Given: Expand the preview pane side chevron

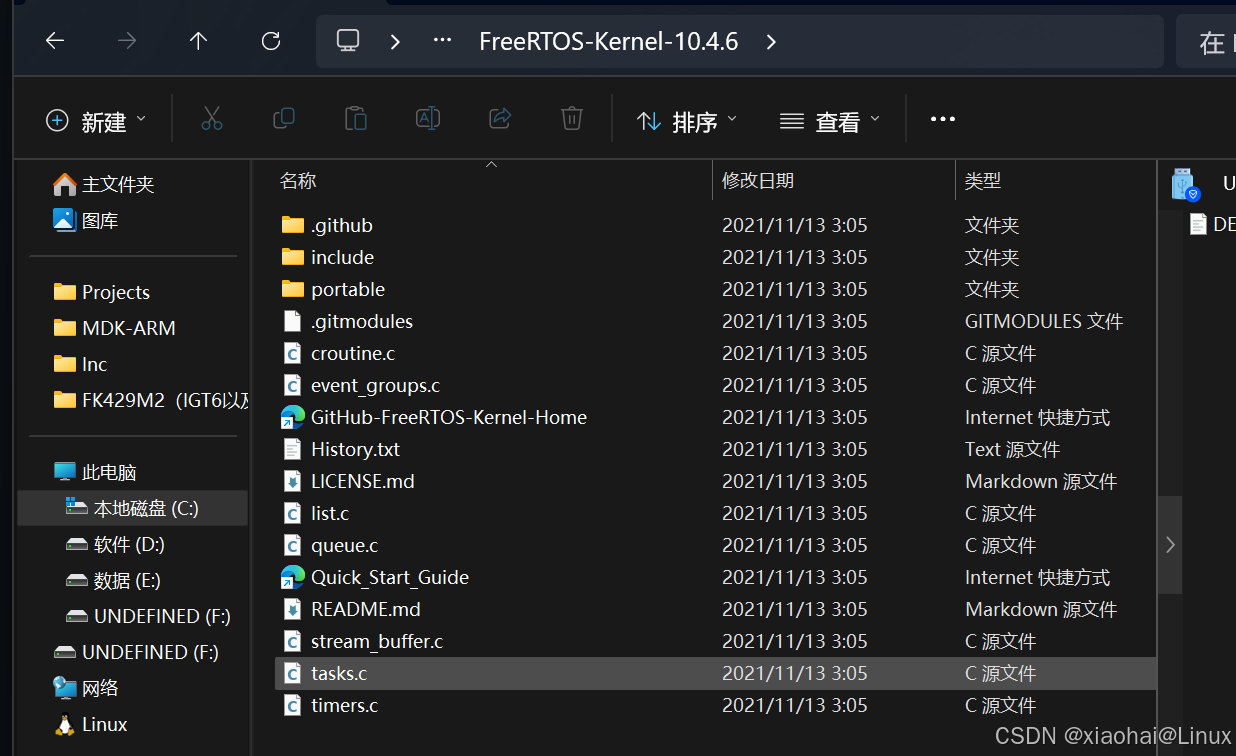Looking at the screenshot, I should click(1170, 545).
